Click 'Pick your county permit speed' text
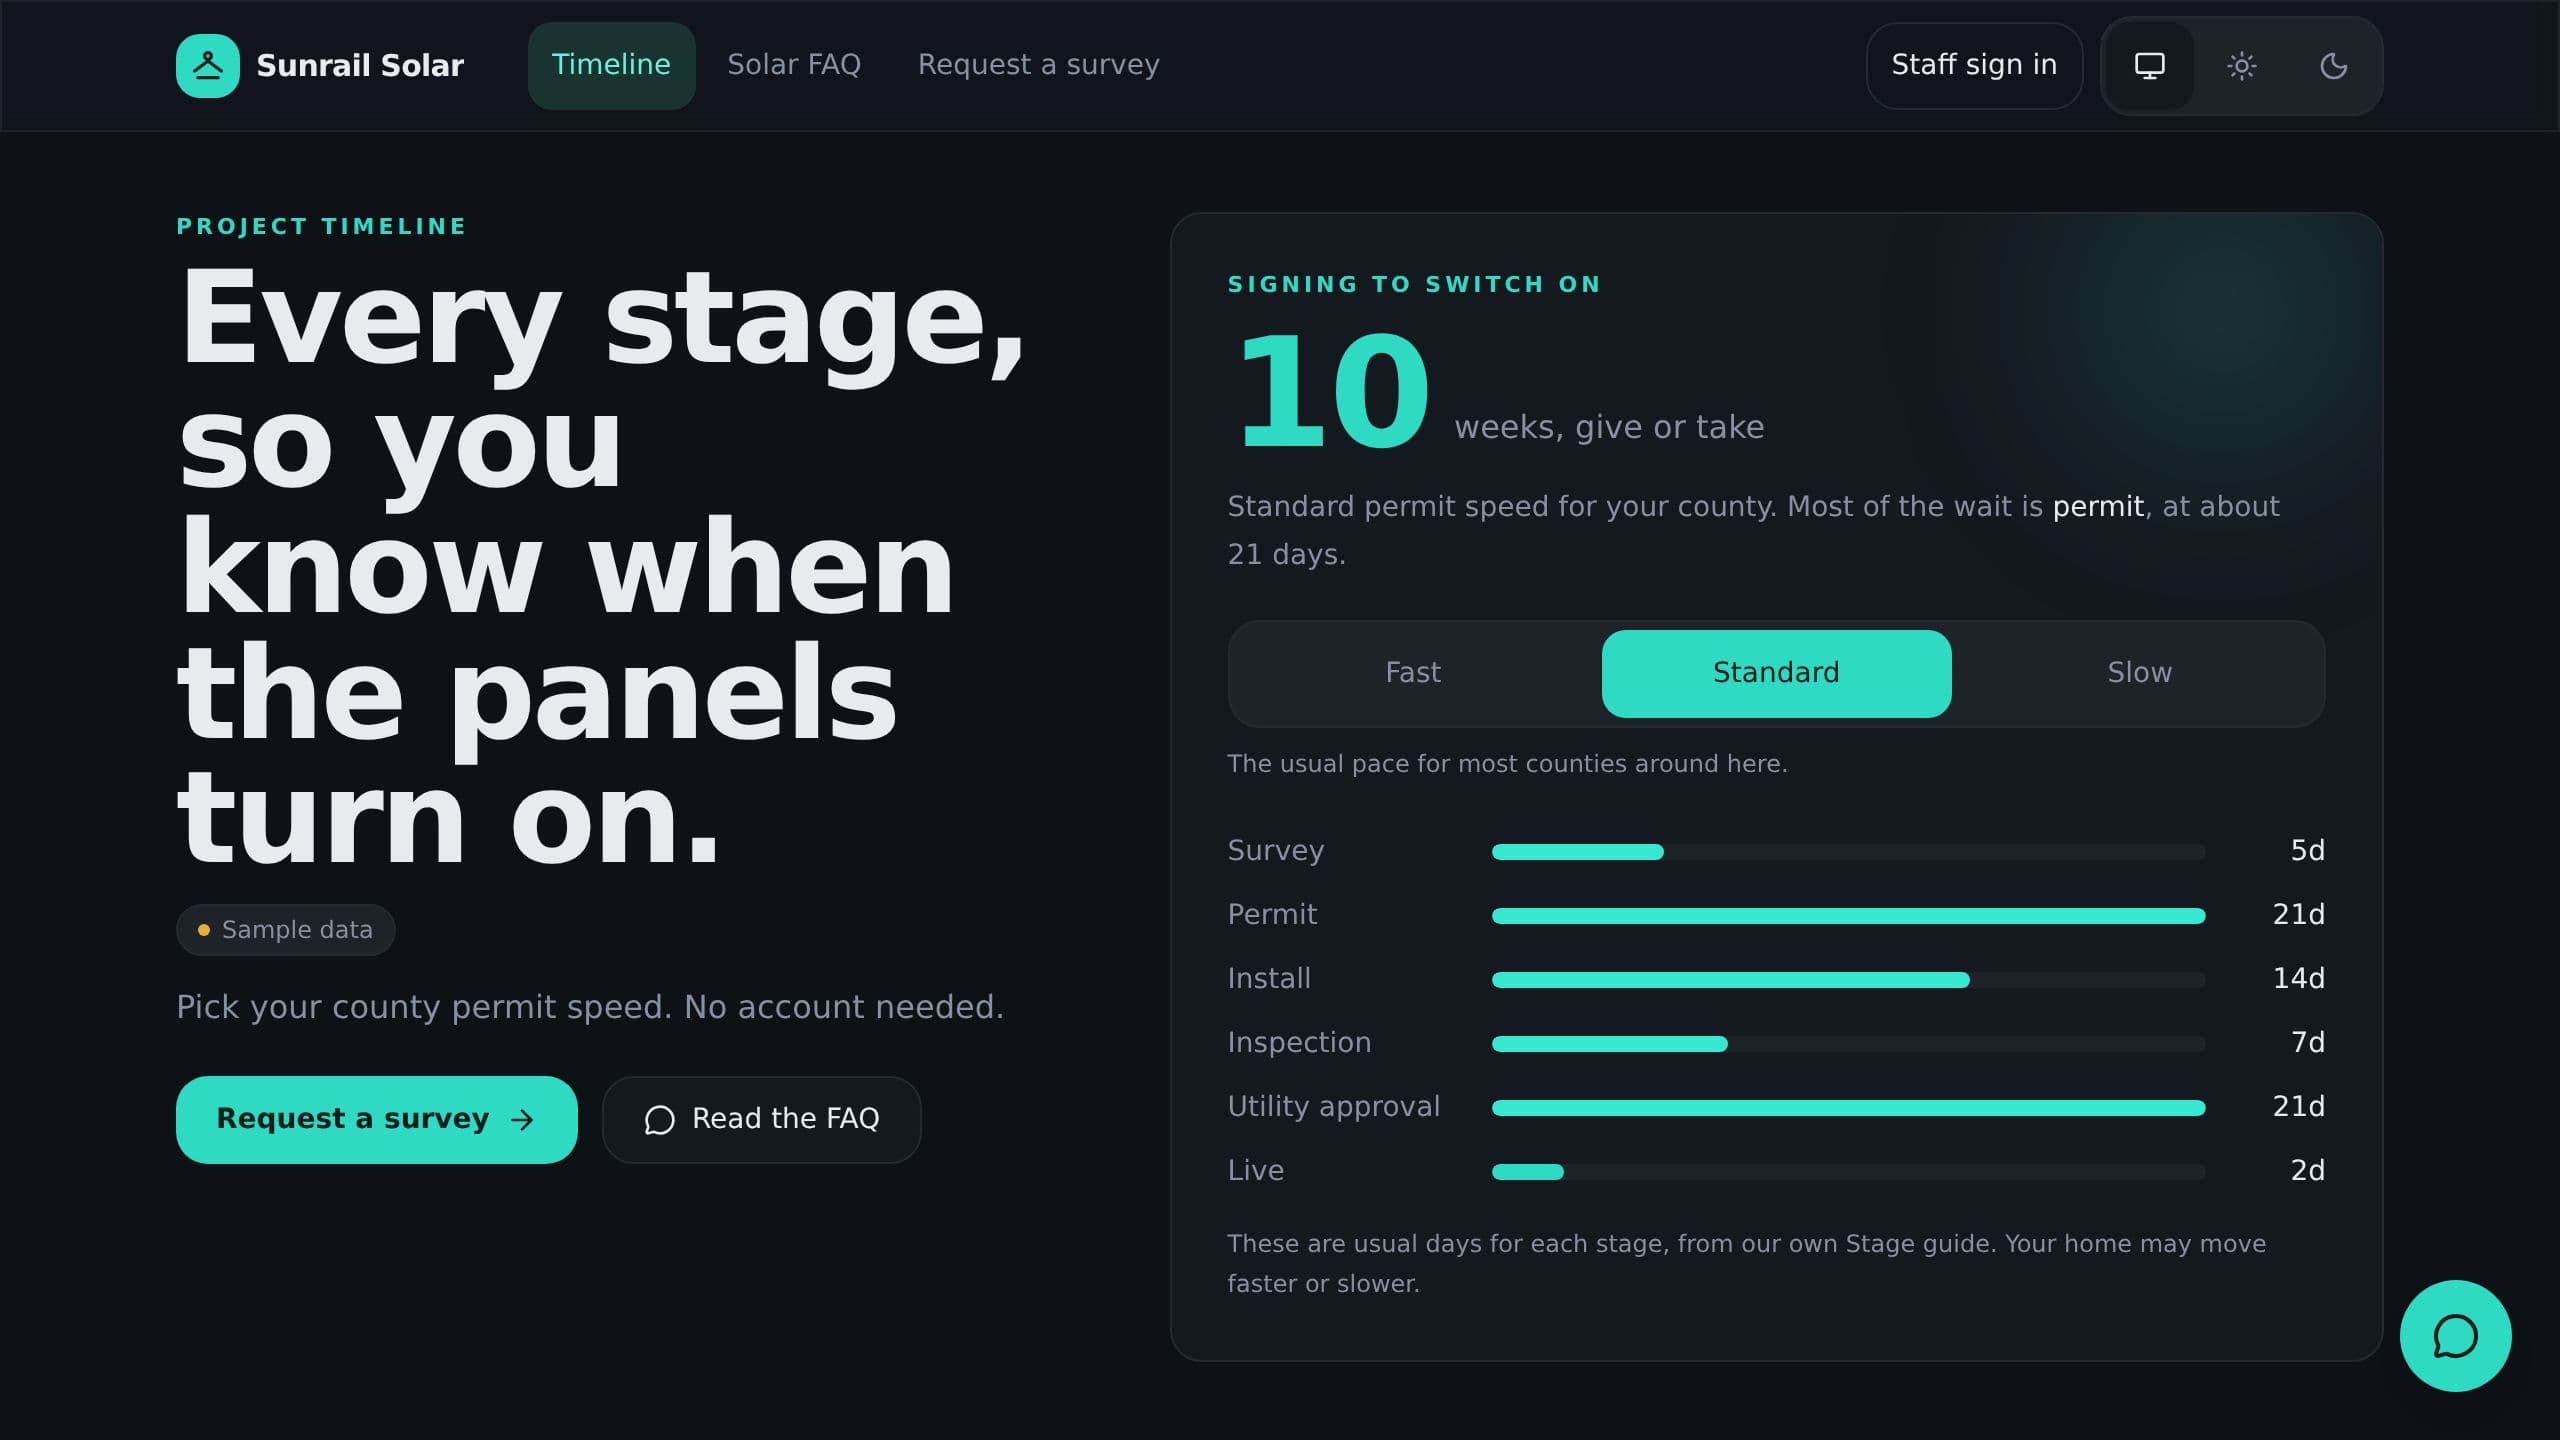Image resolution: width=2560 pixels, height=1440 pixels. 590,1007
